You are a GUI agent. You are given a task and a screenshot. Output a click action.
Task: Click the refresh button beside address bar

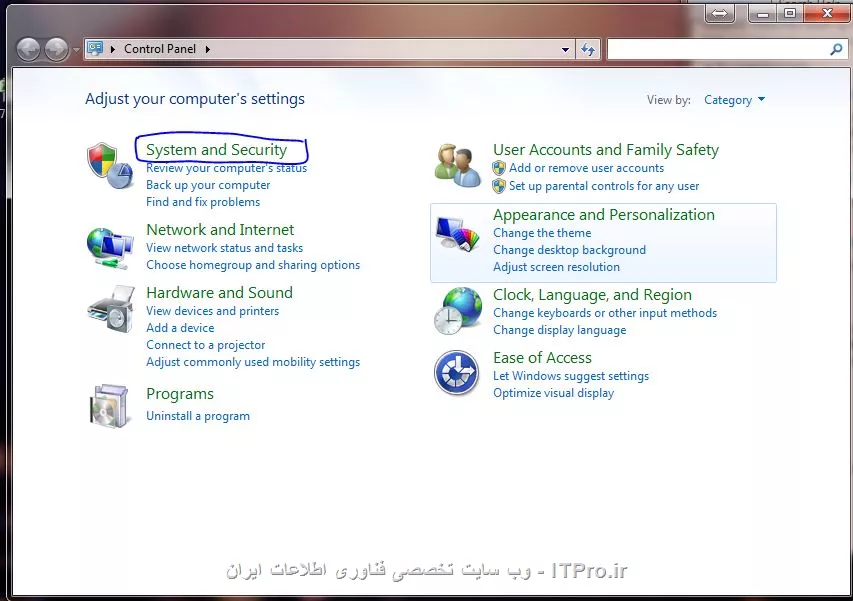click(x=588, y=49)
